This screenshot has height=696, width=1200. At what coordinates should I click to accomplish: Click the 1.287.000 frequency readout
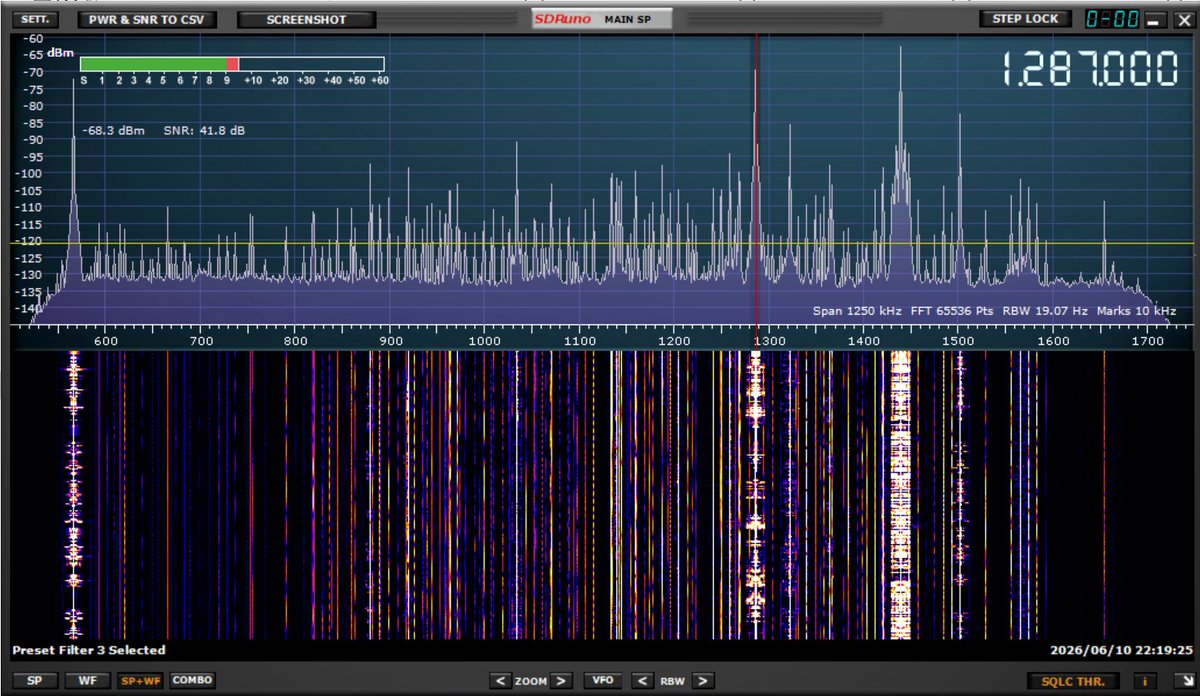tap(1089, 70)
